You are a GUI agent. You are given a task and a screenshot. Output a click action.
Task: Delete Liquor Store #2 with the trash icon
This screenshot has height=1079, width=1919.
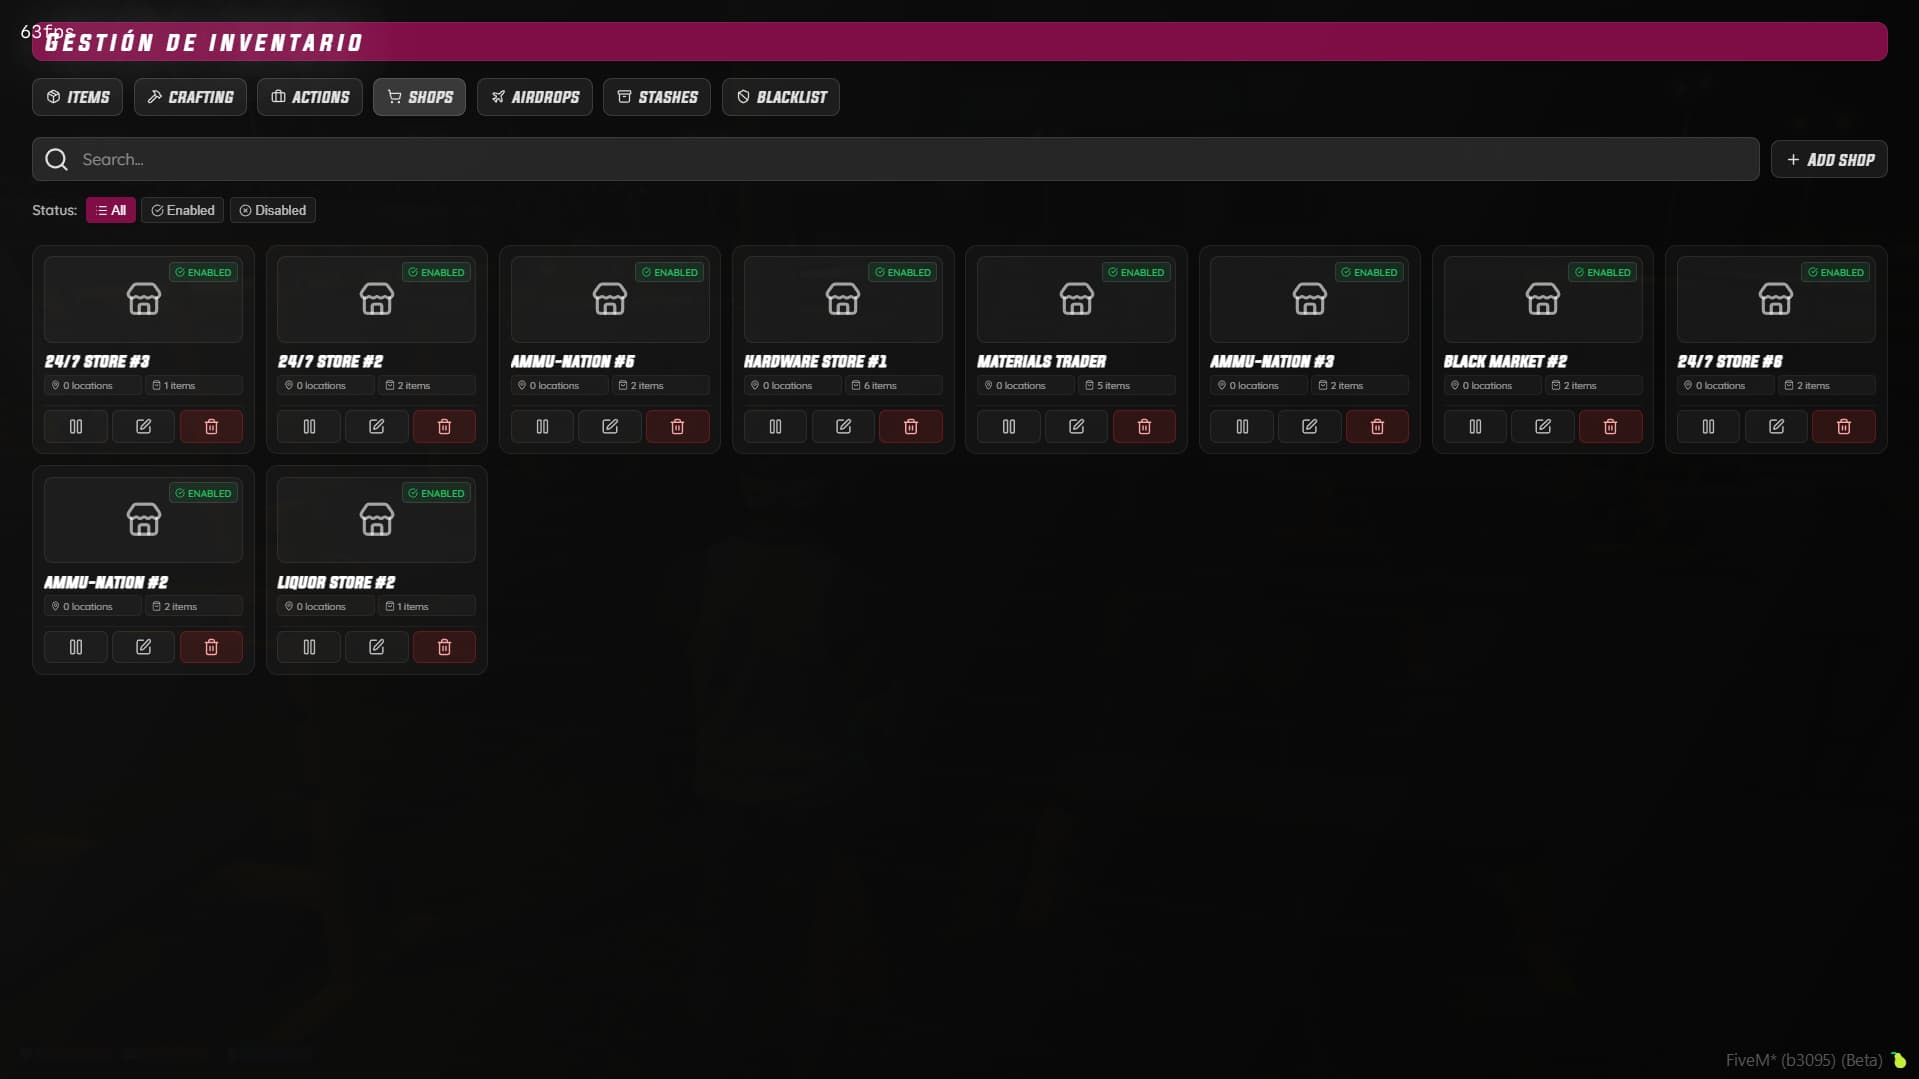(x=444, y=646)
